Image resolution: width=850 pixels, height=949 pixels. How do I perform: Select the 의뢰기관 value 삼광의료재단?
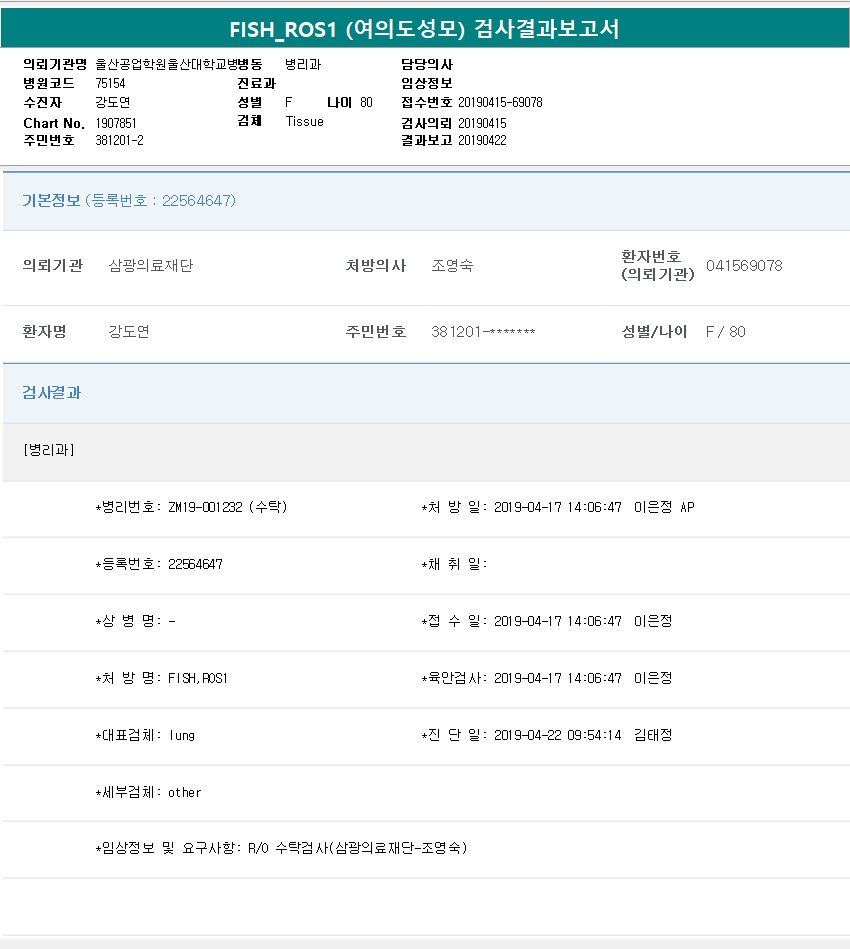point(150,266)
